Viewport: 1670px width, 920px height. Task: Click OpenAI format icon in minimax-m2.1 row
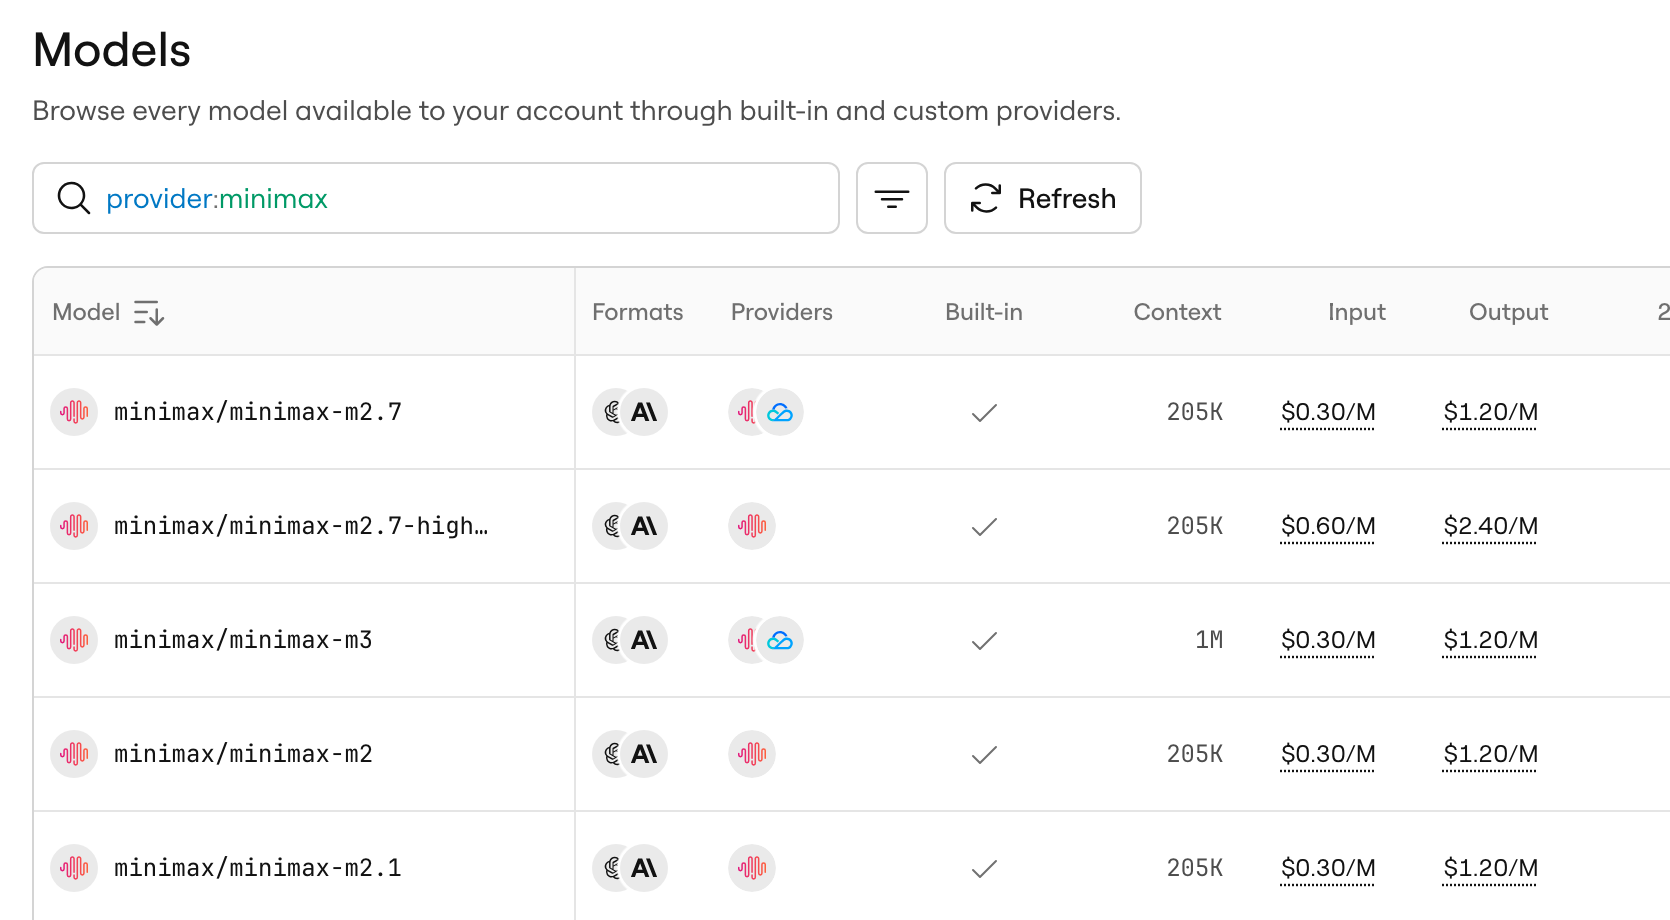pos(611,868)
